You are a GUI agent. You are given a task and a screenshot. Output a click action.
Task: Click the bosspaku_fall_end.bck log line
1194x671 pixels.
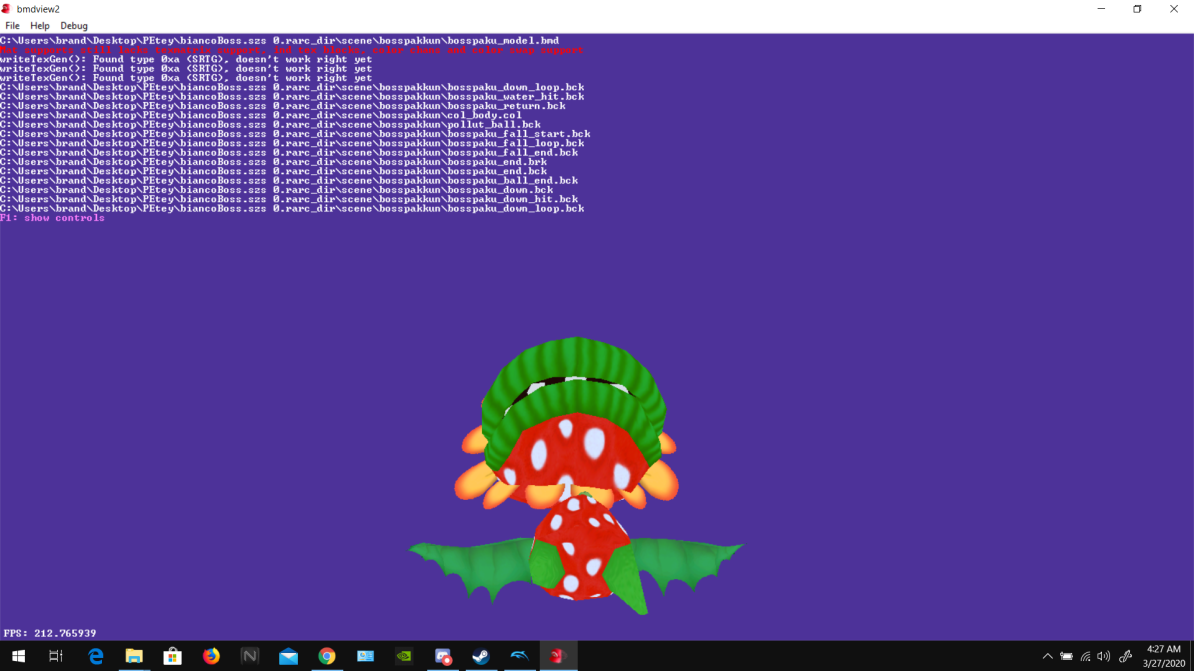(289, 152)
